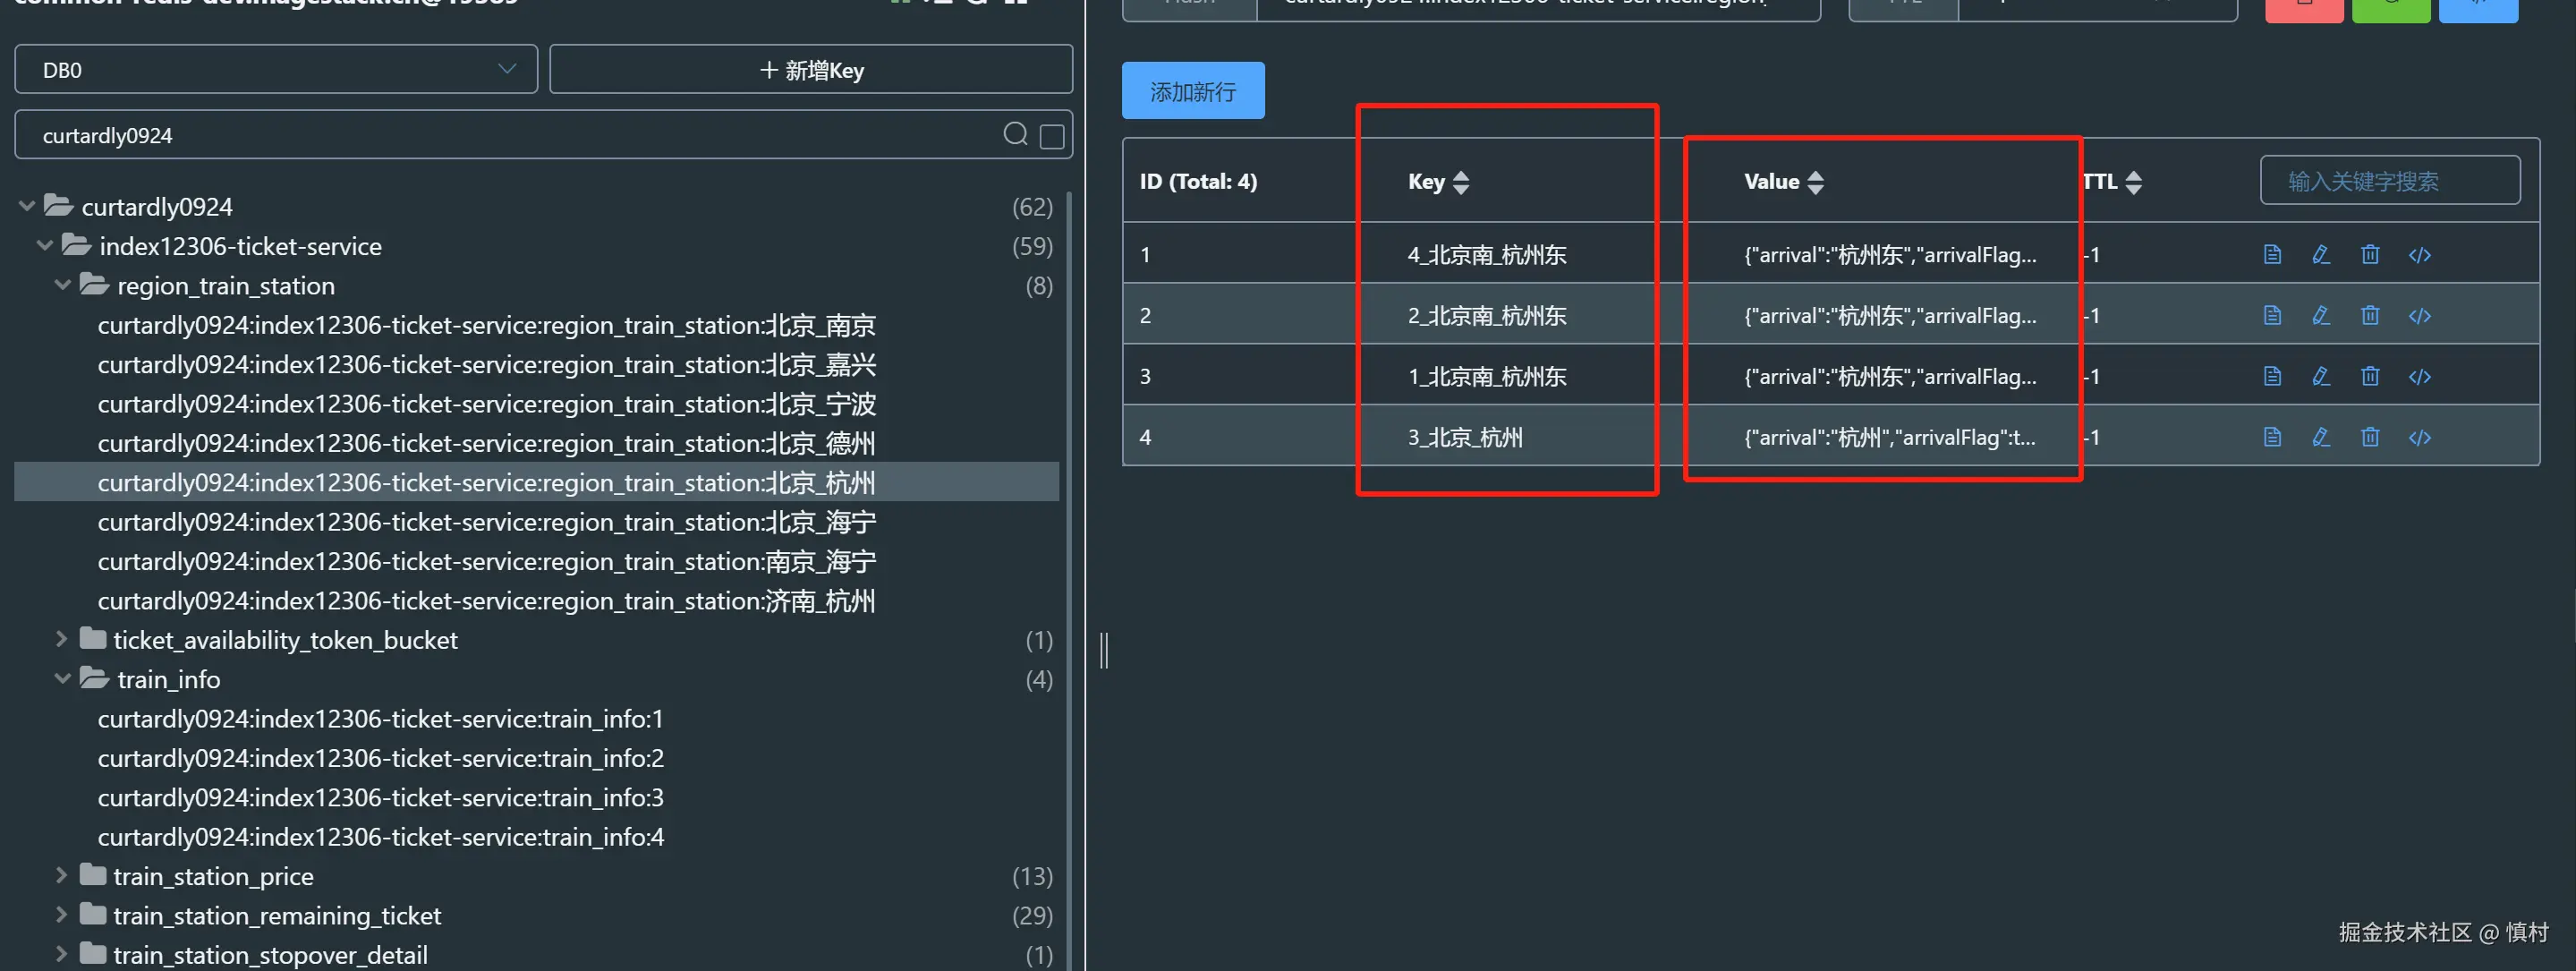The height and width of the screenshot is (971, 2576).
Task: Click the code-format icon in the 3_北京_杭州 row
Action: click(2419, 437)
